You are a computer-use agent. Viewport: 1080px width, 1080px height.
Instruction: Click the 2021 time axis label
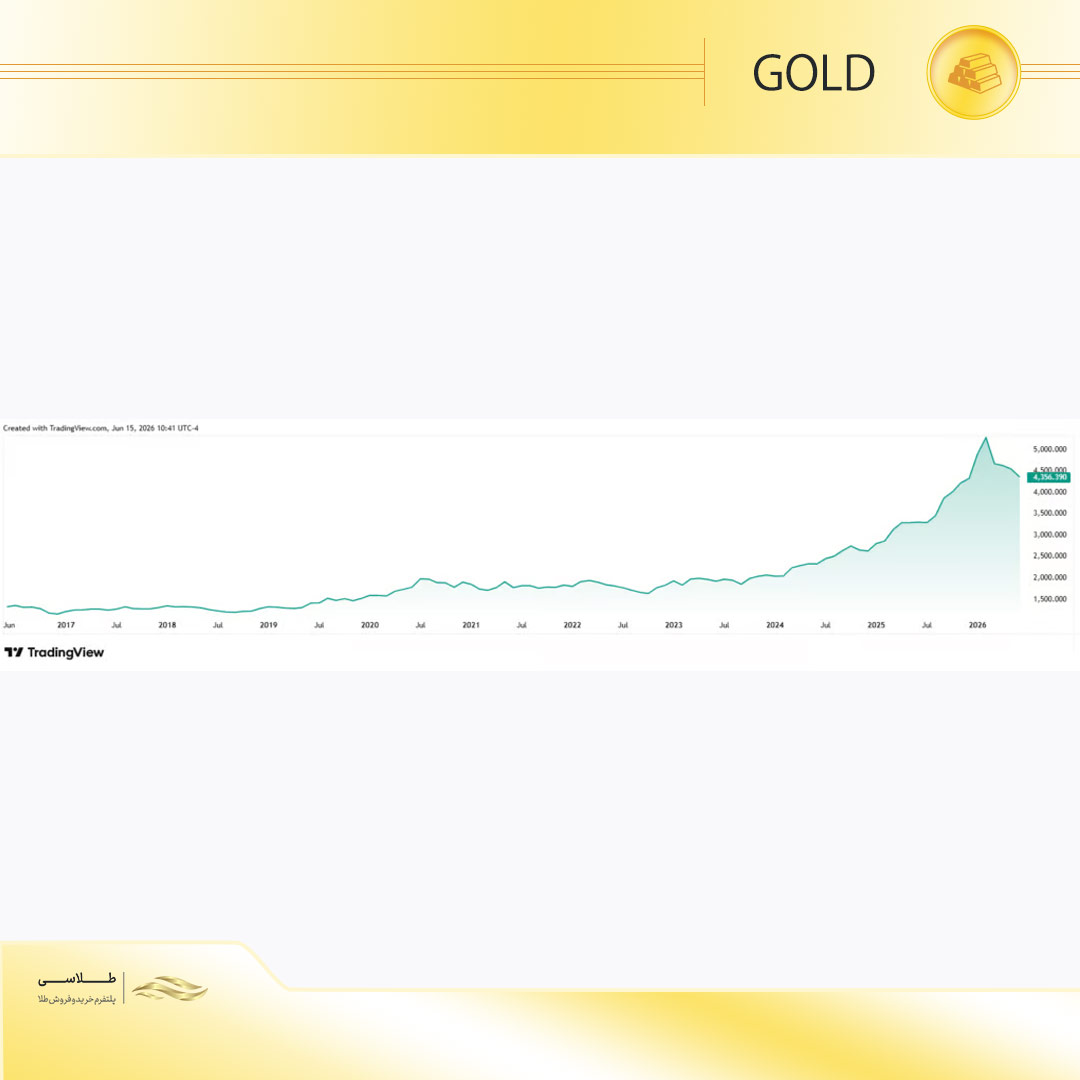[471, 625]
